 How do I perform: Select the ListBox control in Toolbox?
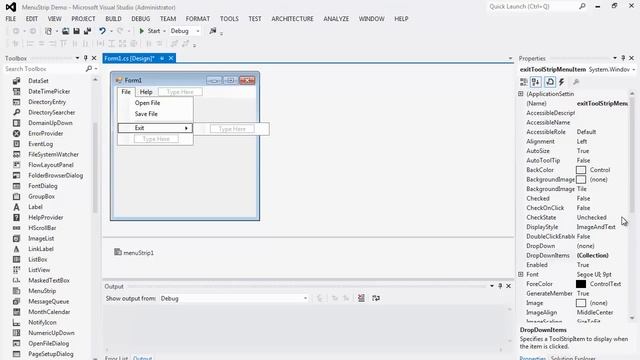pyautogui.click(x=38, y=260)
